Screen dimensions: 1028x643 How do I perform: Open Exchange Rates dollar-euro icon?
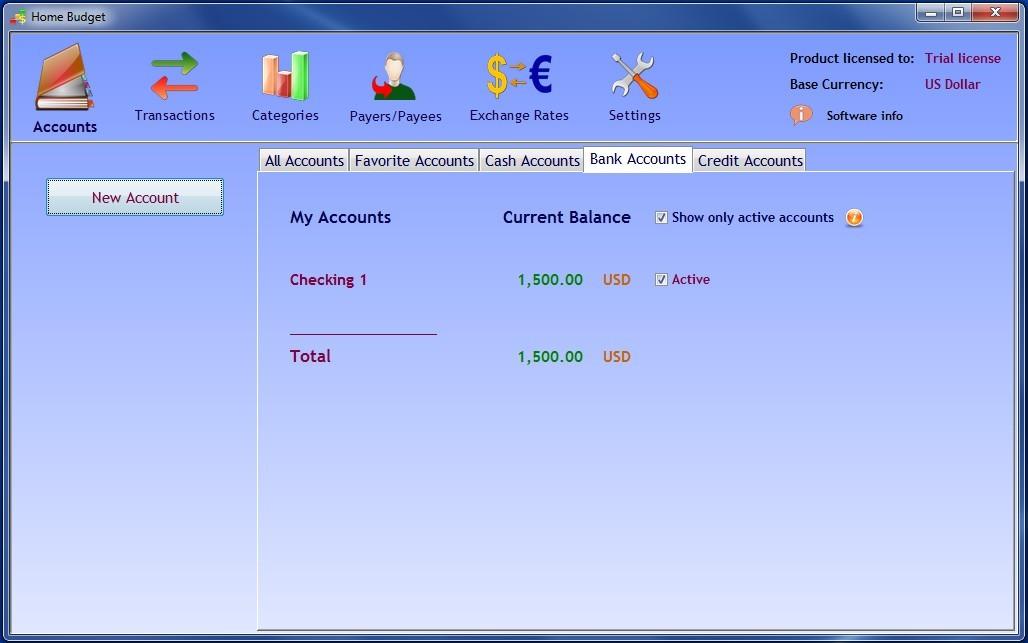(519, 75)
